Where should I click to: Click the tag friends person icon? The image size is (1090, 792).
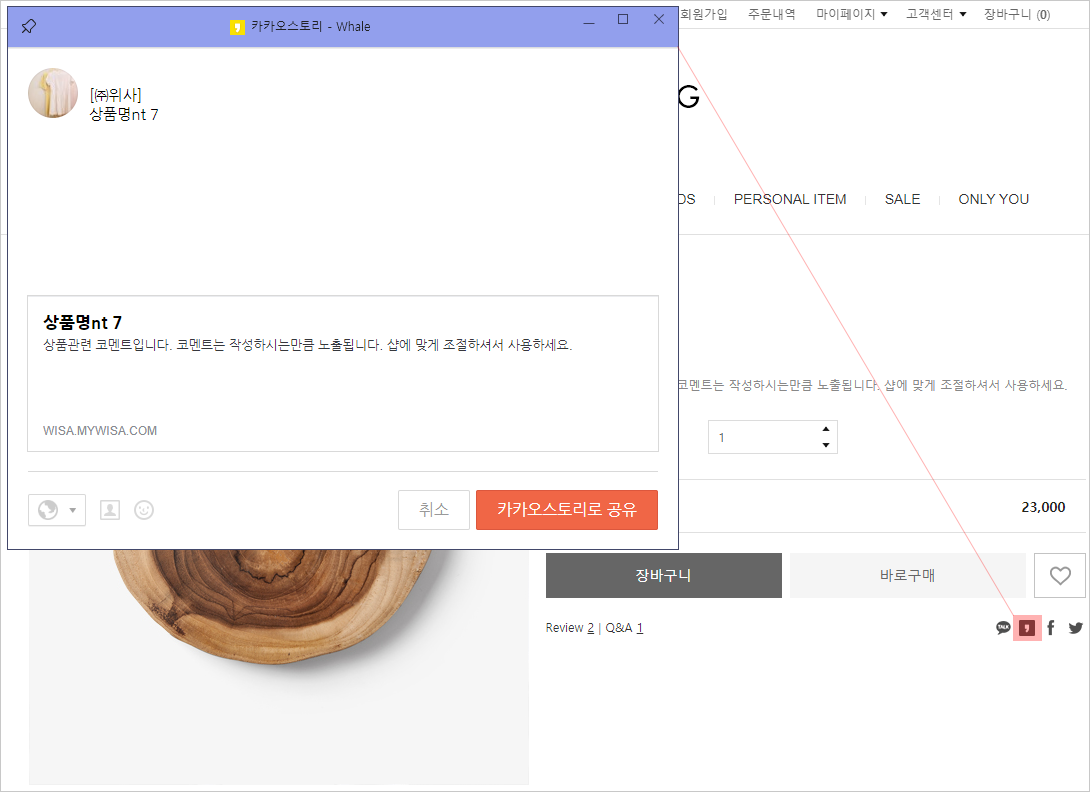pos(110,510)
